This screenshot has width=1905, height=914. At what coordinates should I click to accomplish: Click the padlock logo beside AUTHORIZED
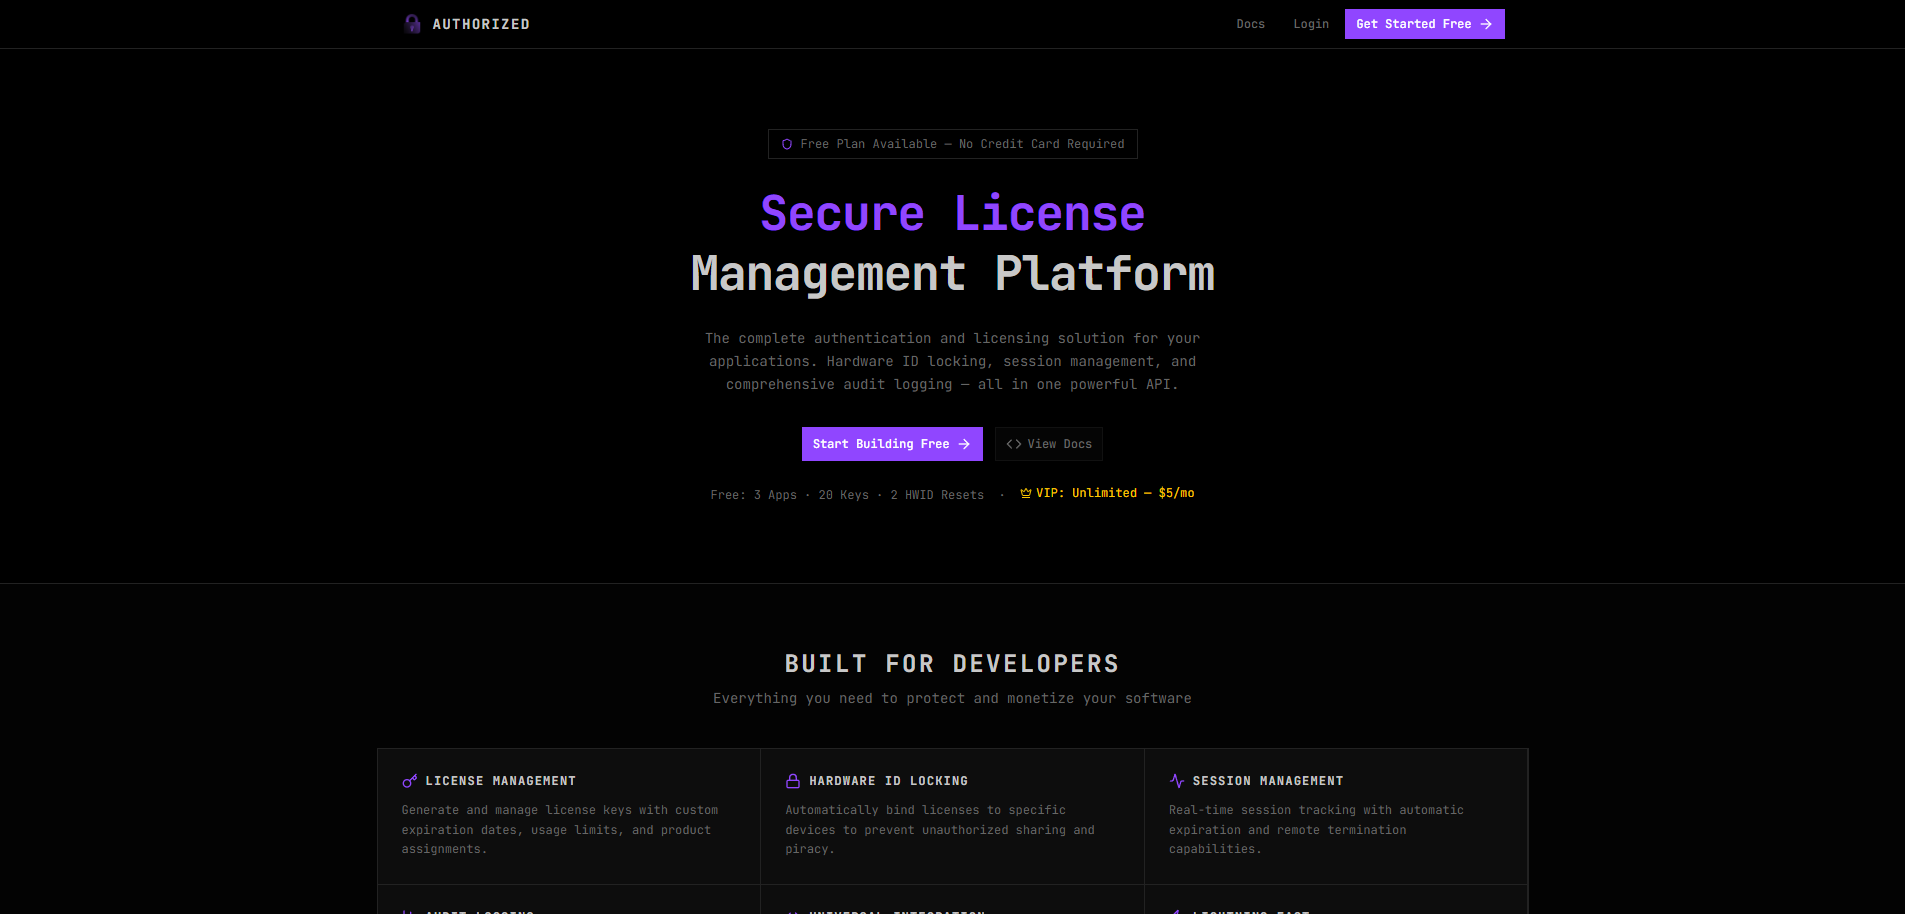[x=412, y=23]
